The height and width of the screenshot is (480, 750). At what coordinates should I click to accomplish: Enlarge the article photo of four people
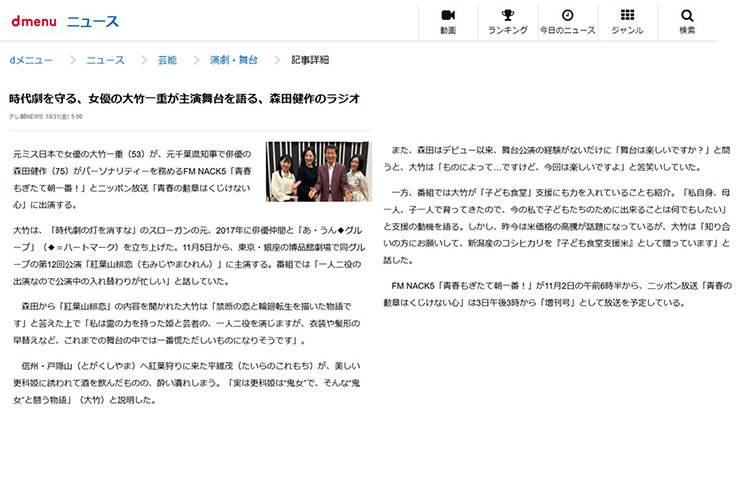coord(318,171)
